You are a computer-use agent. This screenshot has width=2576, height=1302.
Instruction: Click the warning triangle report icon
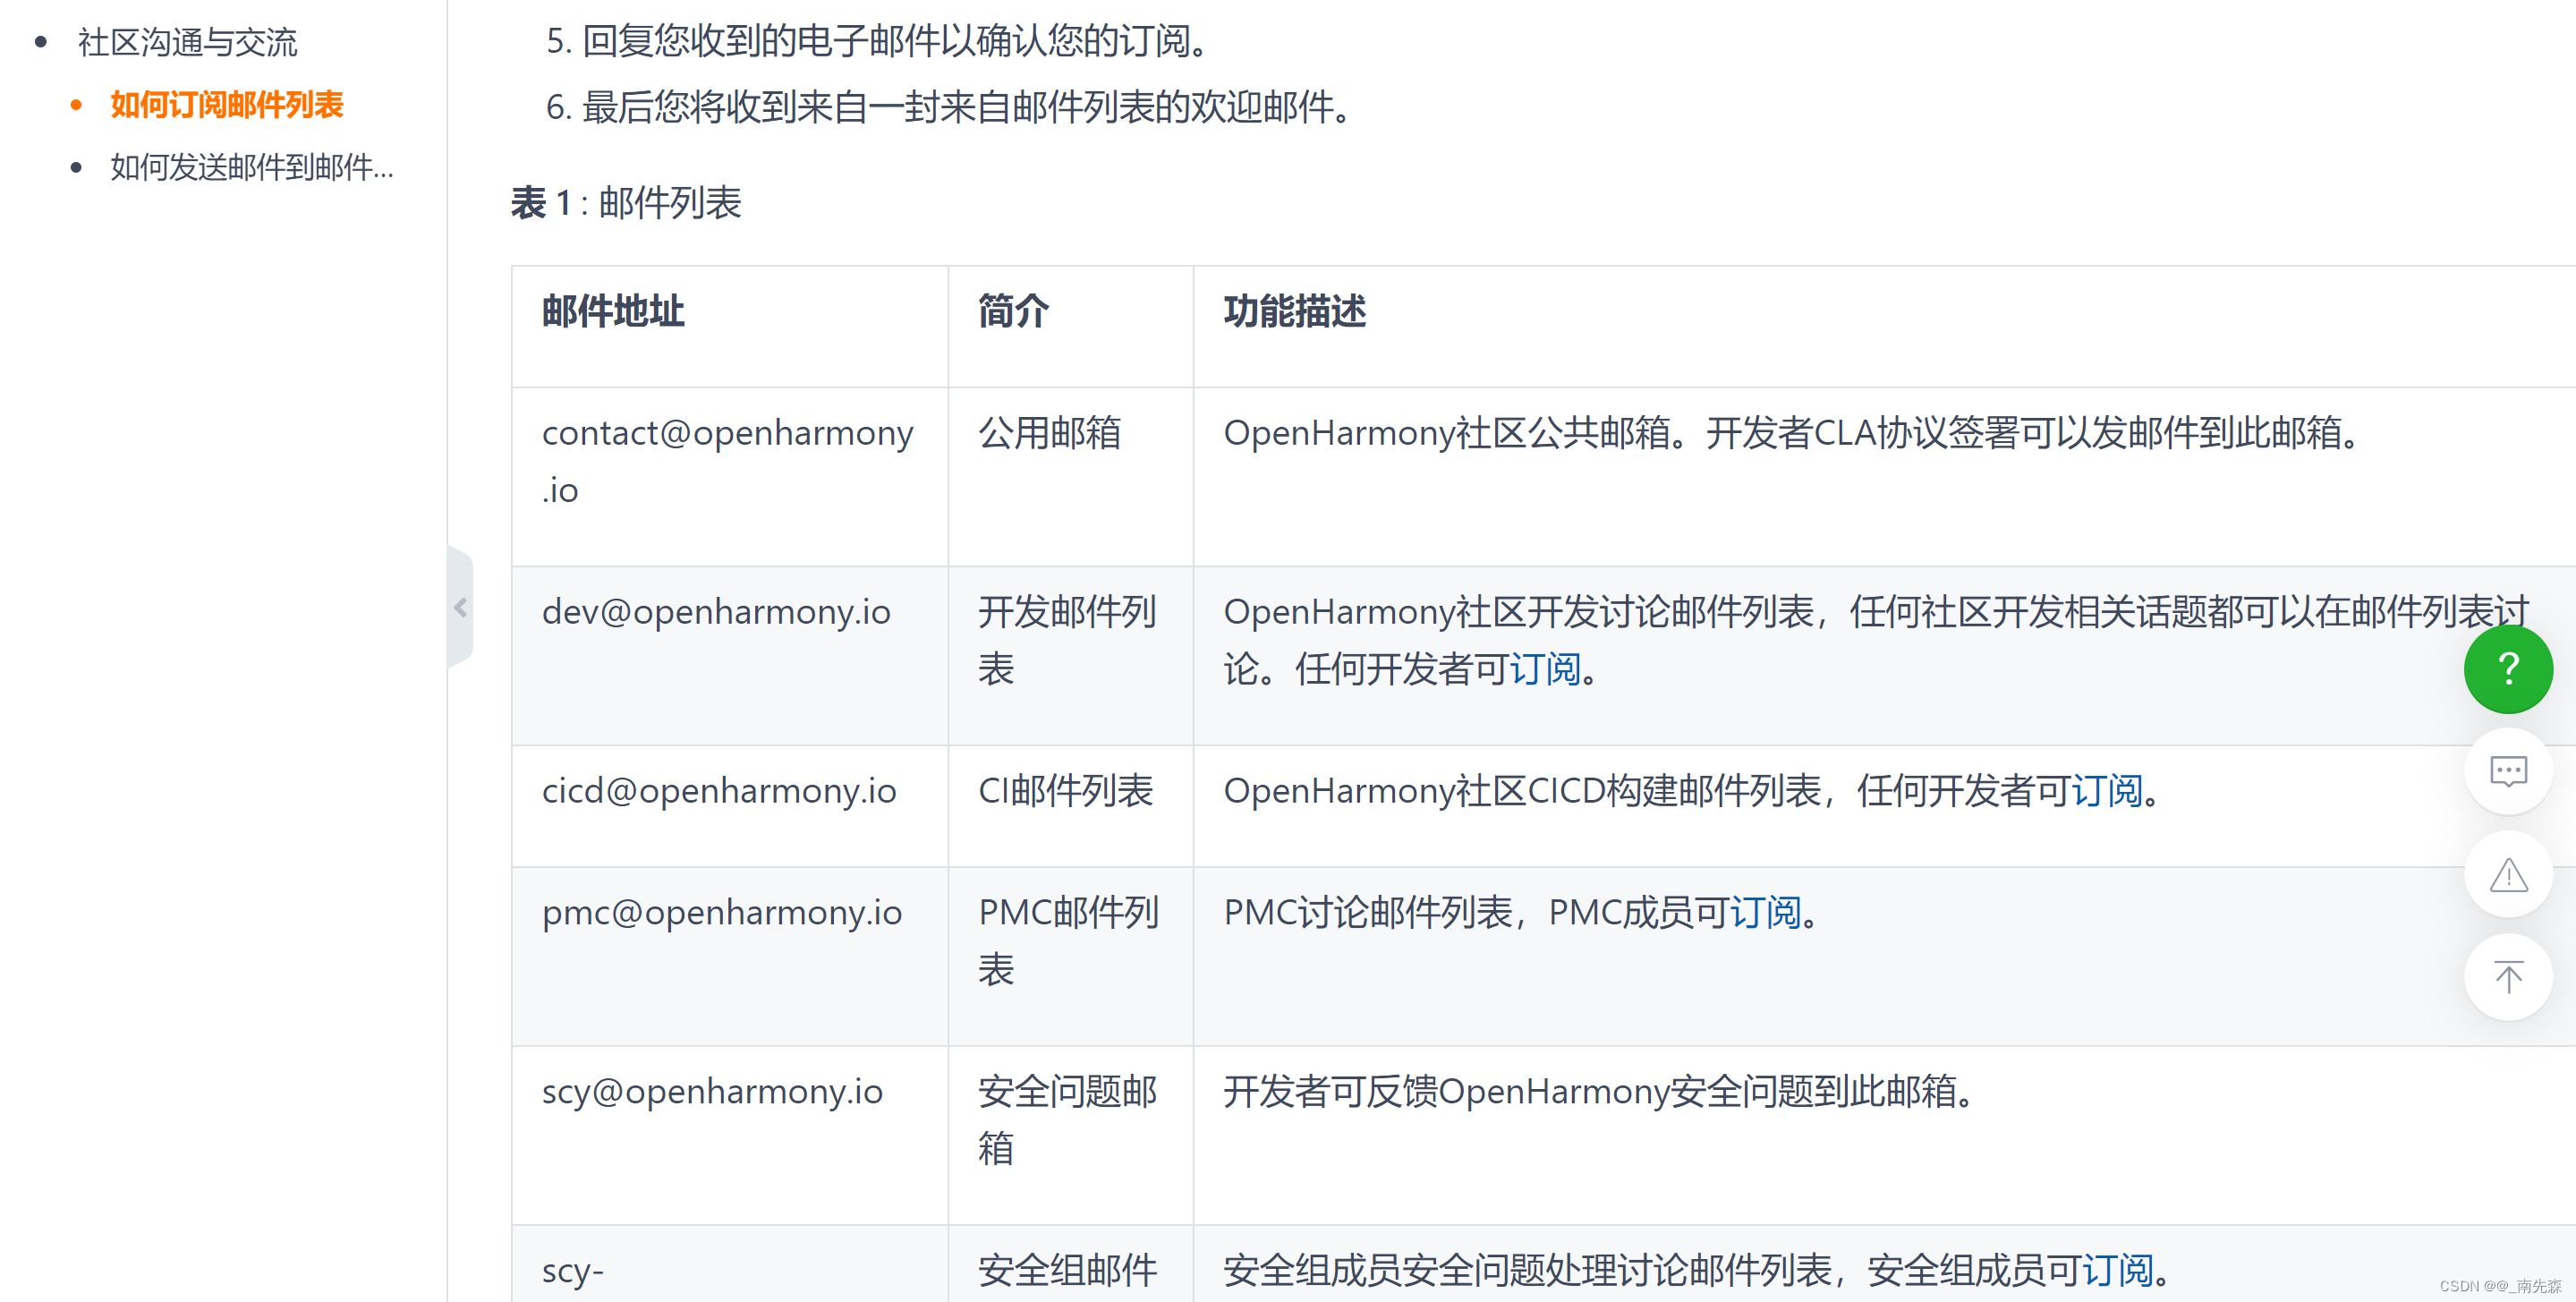coord(2507,874)
